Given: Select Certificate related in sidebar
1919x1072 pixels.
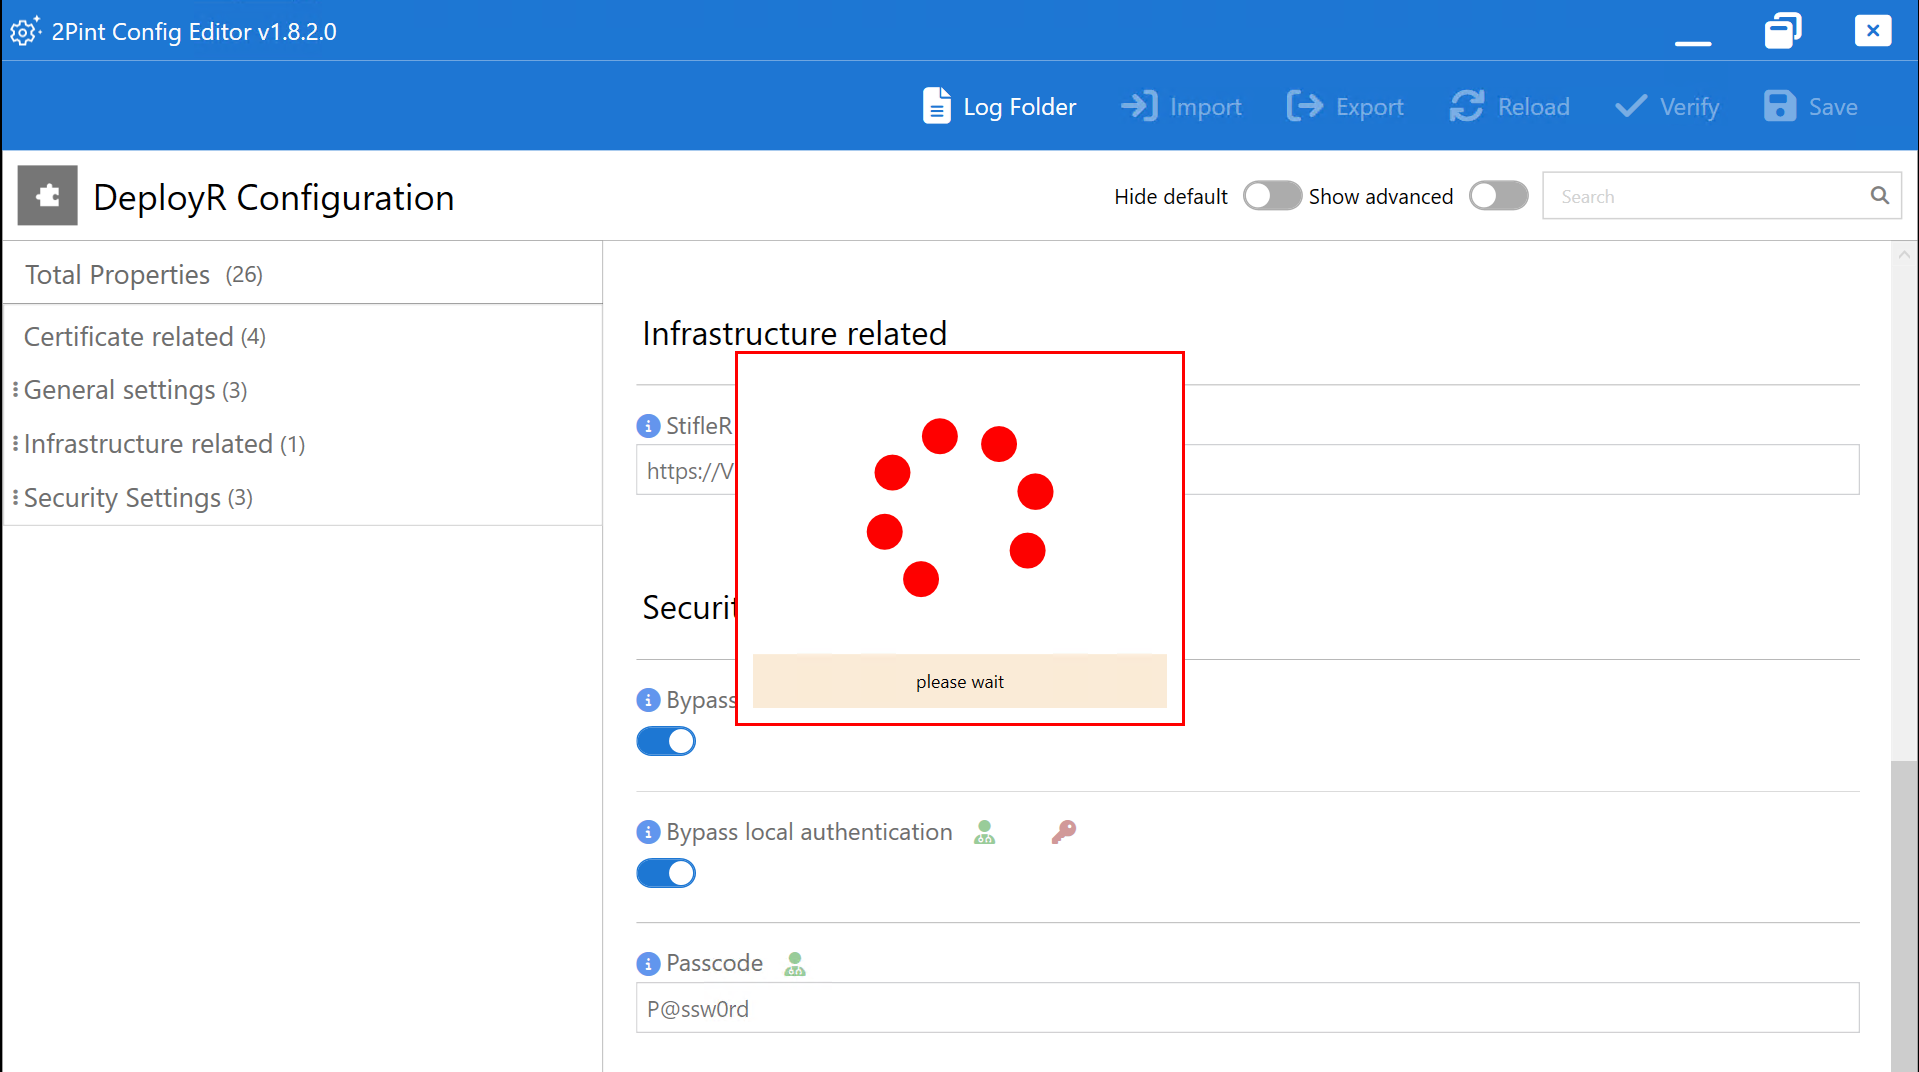Looking at the screenshot, I should coord(145,337).
